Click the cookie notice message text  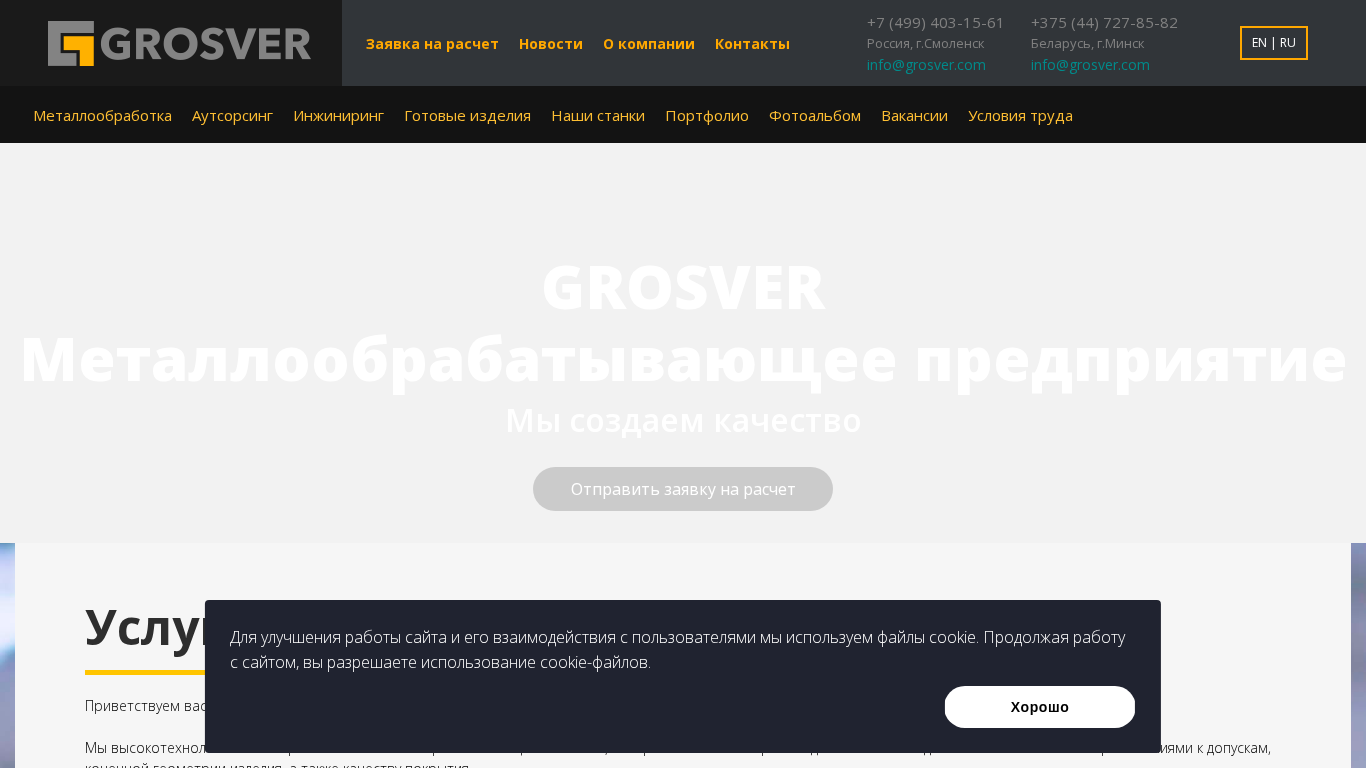point(678,650)
